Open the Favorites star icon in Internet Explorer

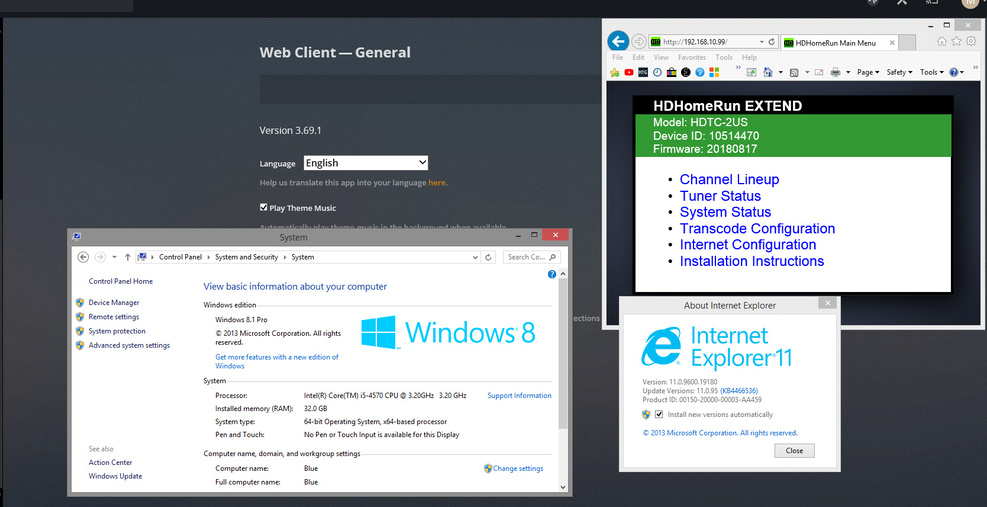[x=956, y=42]
